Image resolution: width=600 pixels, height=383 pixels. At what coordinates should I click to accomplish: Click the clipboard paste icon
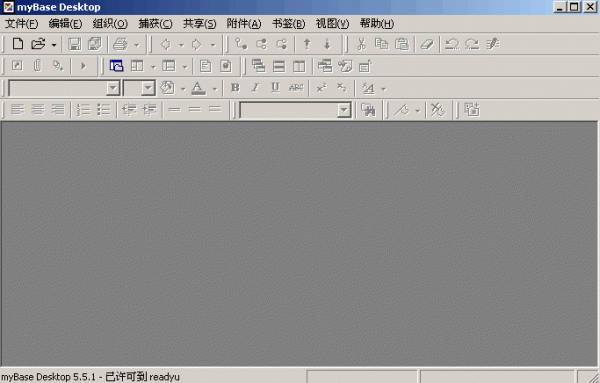tap(402, 44)
